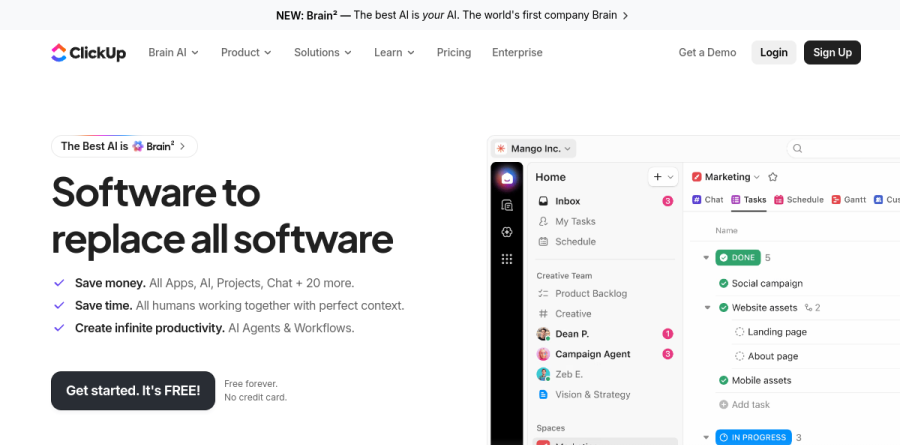Toggle the Mobile assets status check

click(724, 380)
